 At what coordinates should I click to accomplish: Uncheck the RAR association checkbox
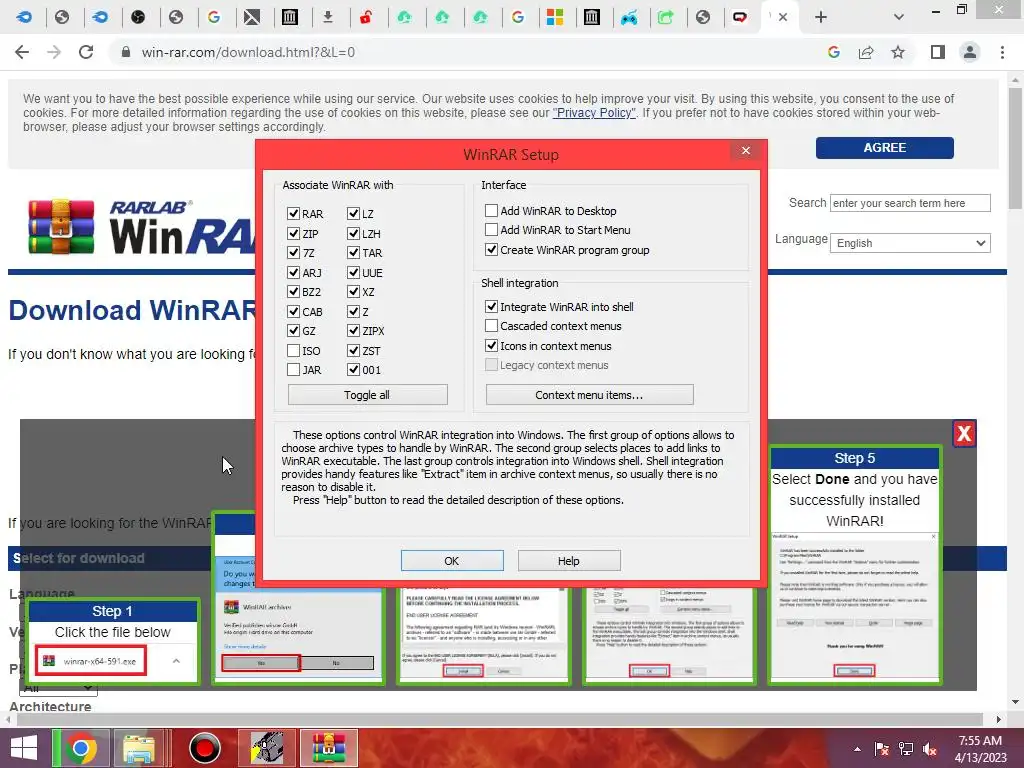click(293, 214)
